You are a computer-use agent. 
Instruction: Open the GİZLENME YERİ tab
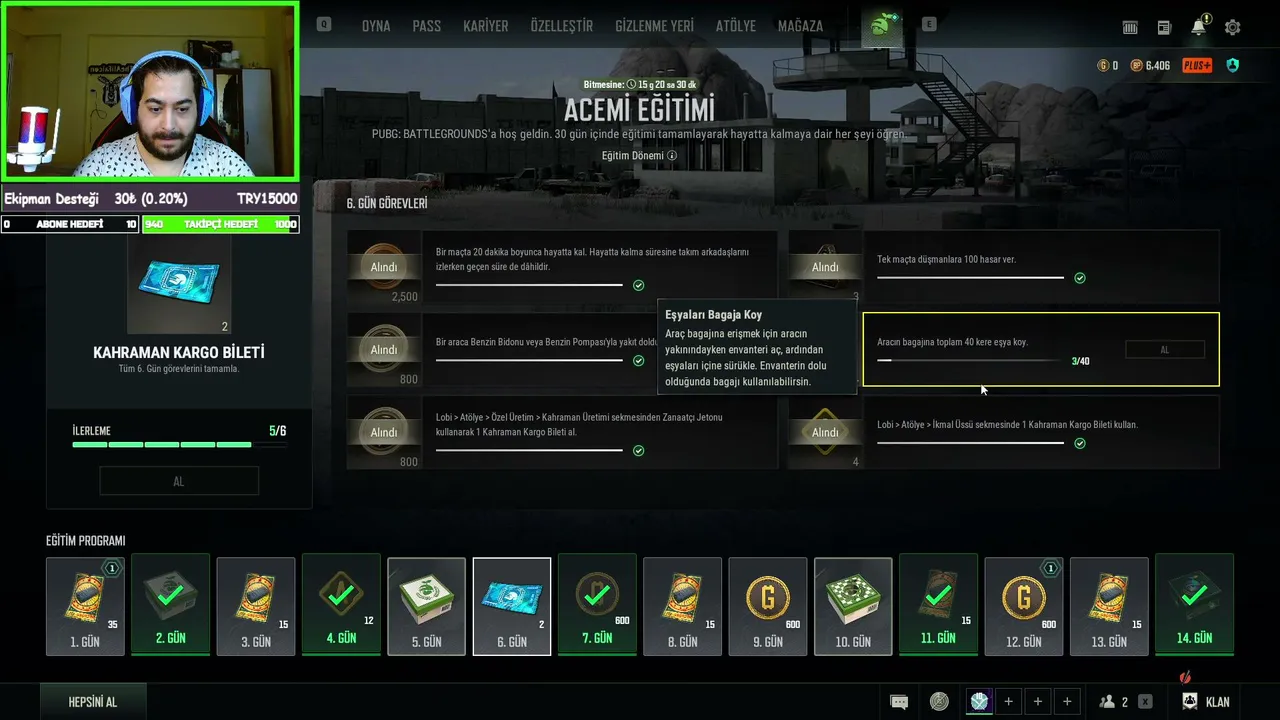(x=654, y=26)
